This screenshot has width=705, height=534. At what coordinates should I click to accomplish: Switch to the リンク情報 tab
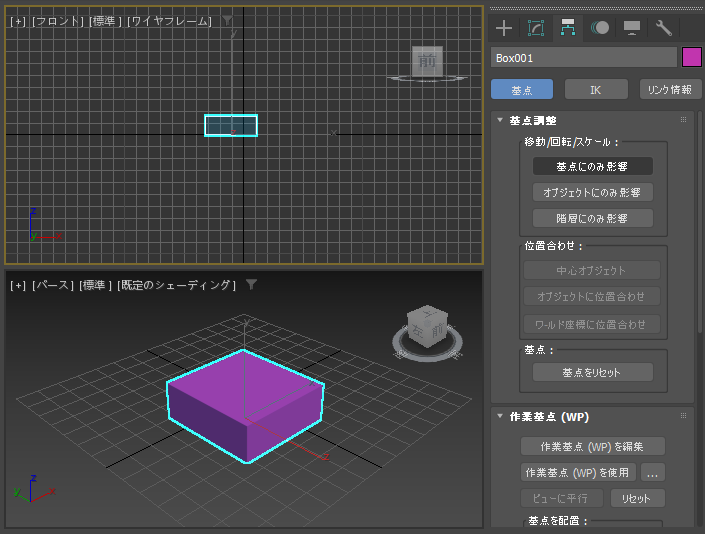click(x=670, y=89)
